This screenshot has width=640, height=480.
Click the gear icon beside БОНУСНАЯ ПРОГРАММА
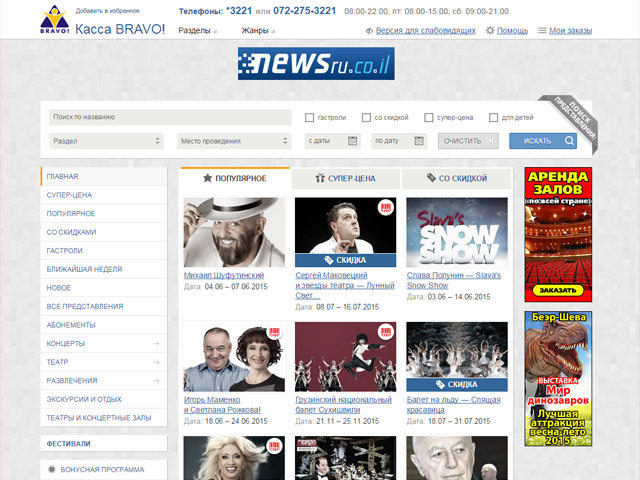(x=52, y=469)
